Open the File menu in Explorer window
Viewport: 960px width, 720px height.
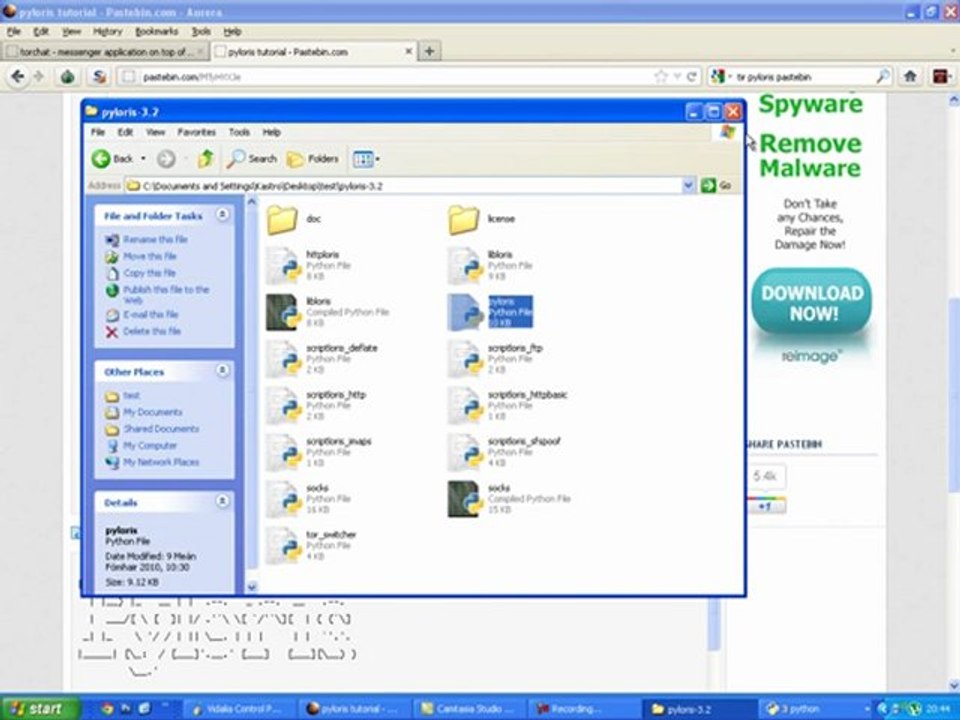97,132
